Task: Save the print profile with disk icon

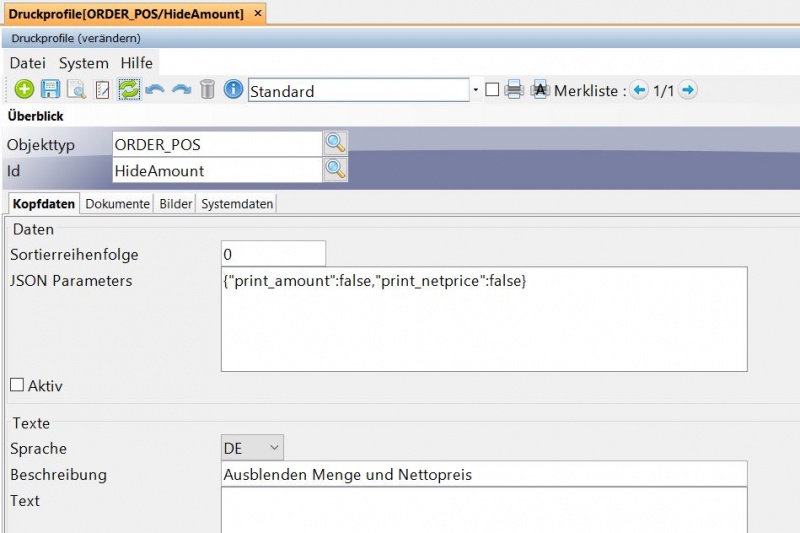Action: coord(50,90)
